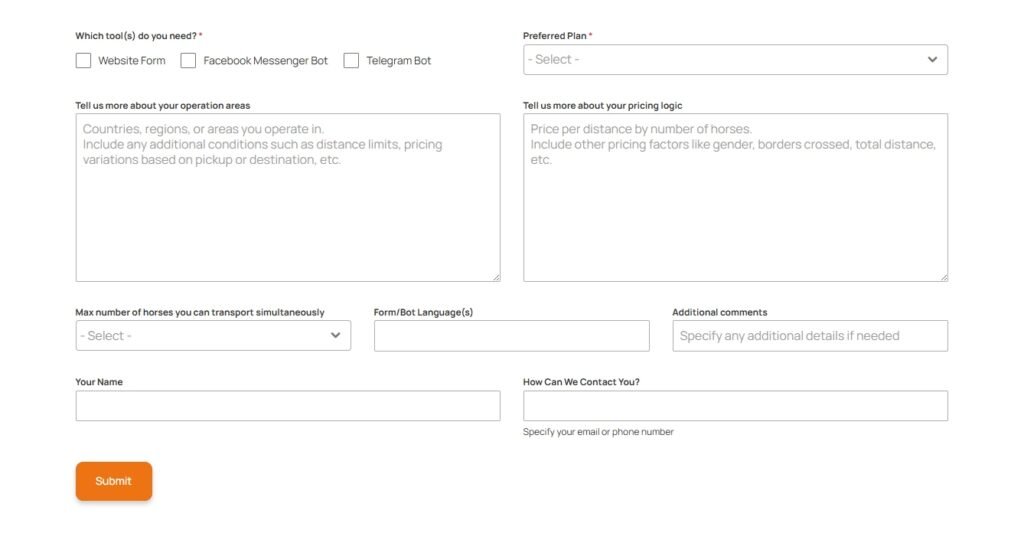Focus the Your Name input box
Viewport: 1024px width, 533px height.
pos(287,406)
